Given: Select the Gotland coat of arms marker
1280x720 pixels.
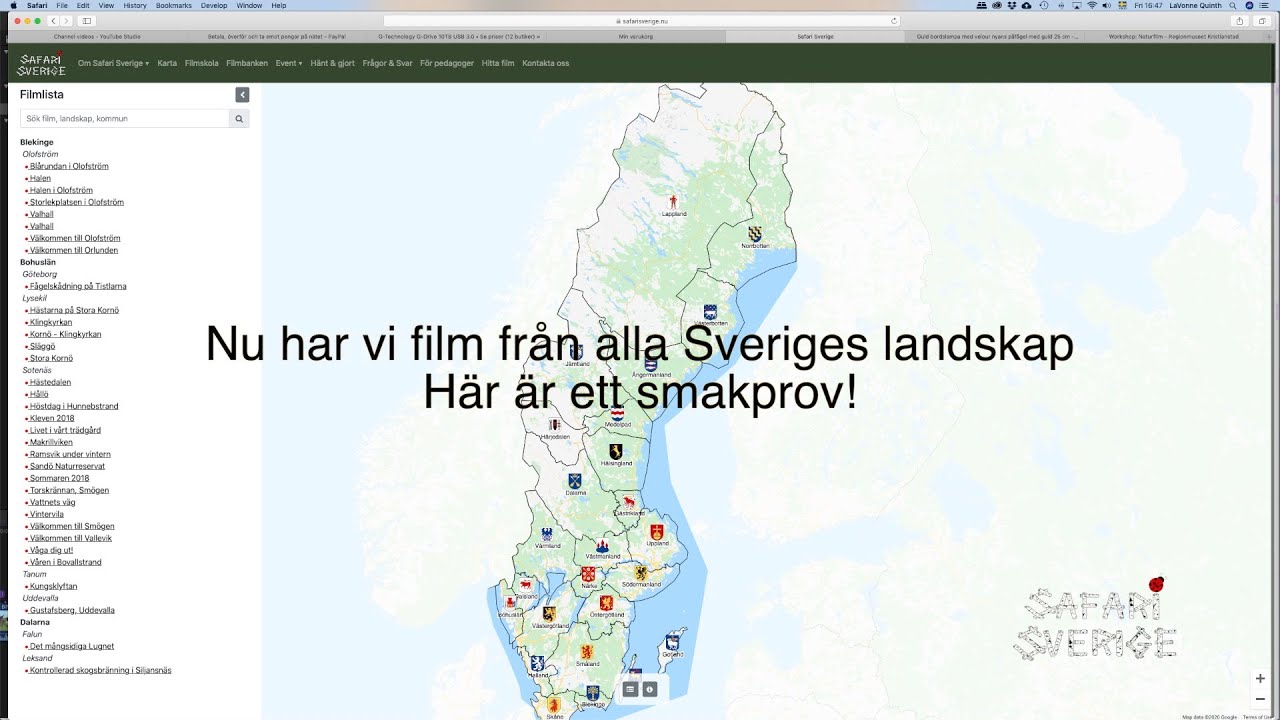Looking at the screenshot, I should click(x=673, y=642).
